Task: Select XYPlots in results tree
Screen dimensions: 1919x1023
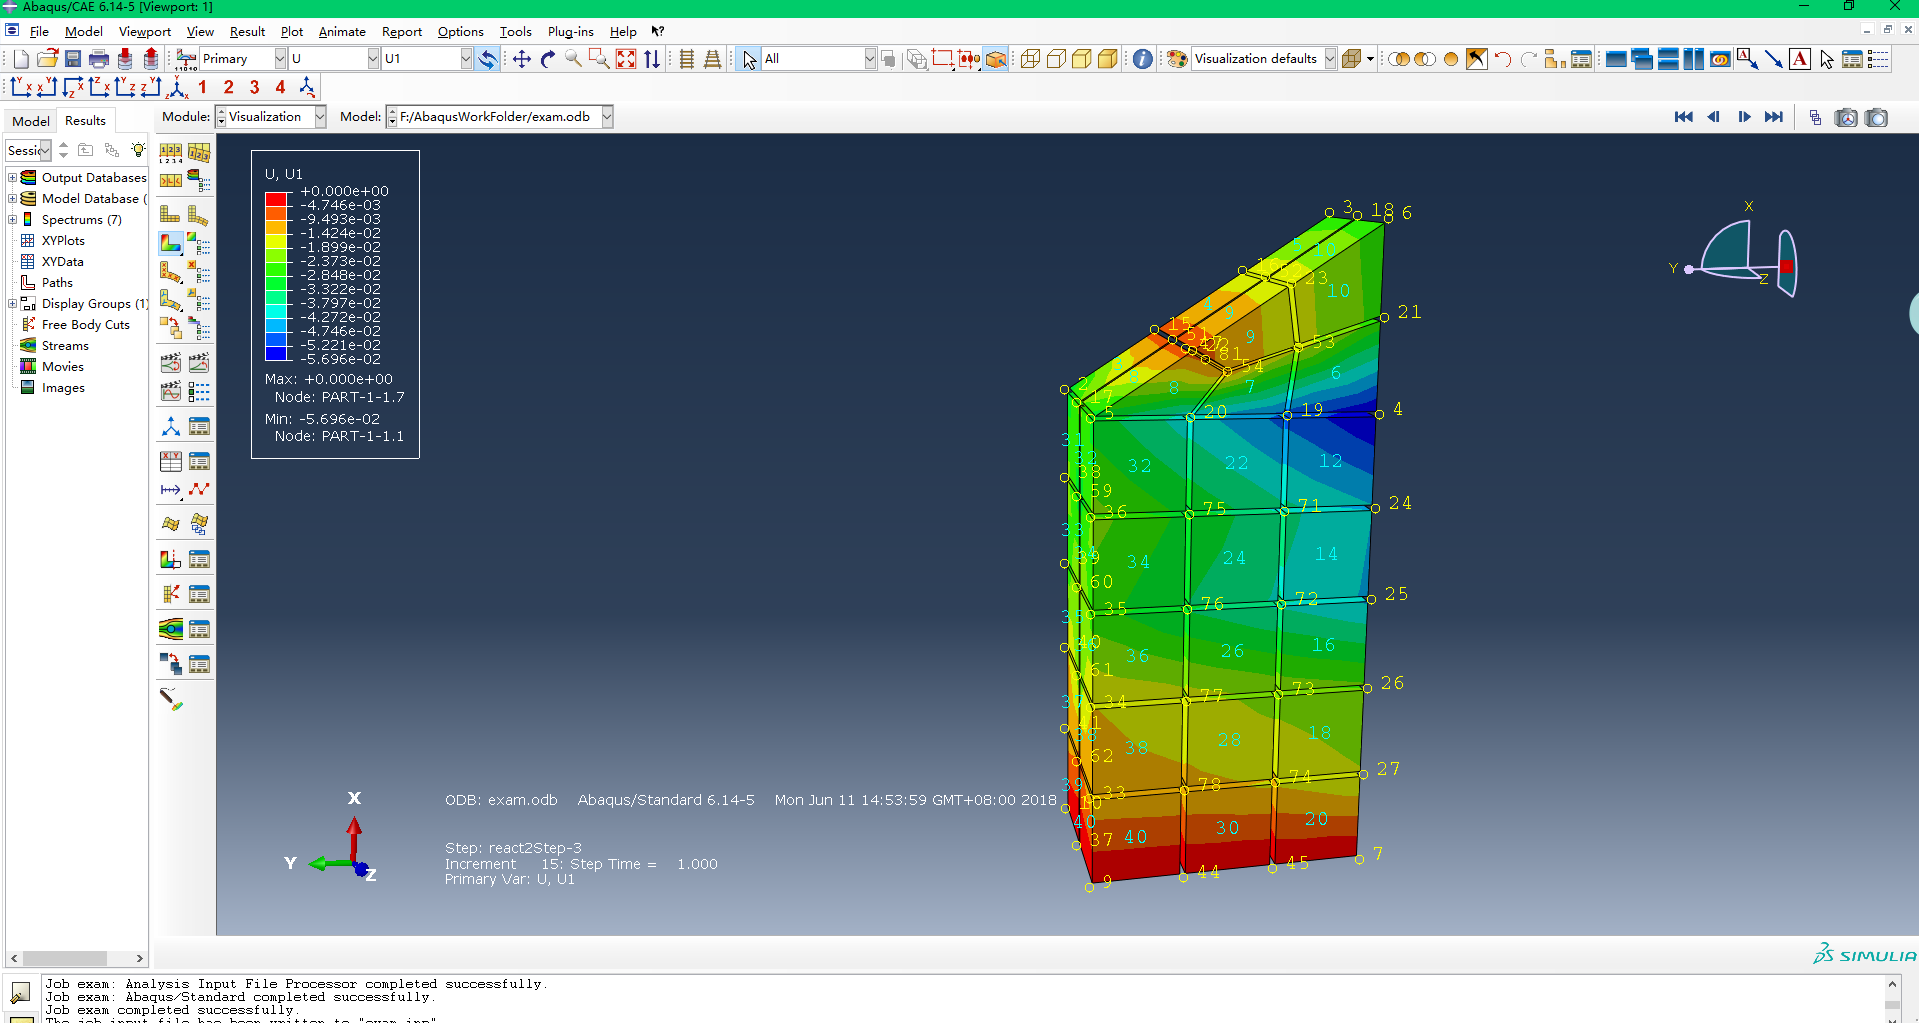Action: (63, 241)
